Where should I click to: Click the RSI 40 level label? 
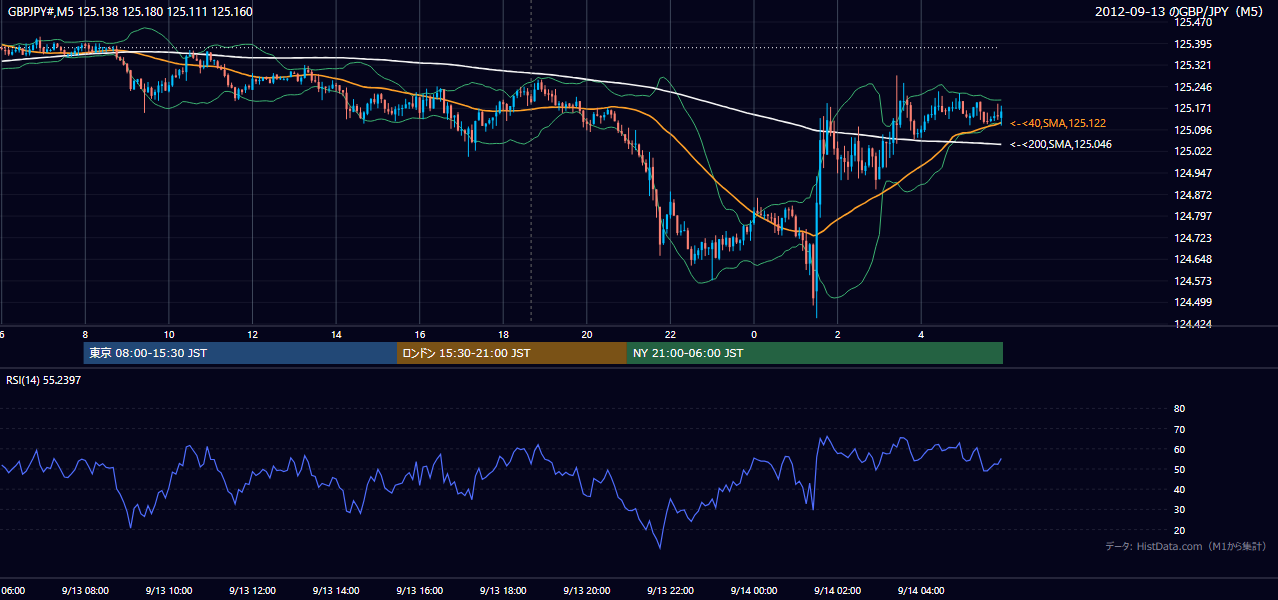pyautogui.click(x=1179, y=489)
